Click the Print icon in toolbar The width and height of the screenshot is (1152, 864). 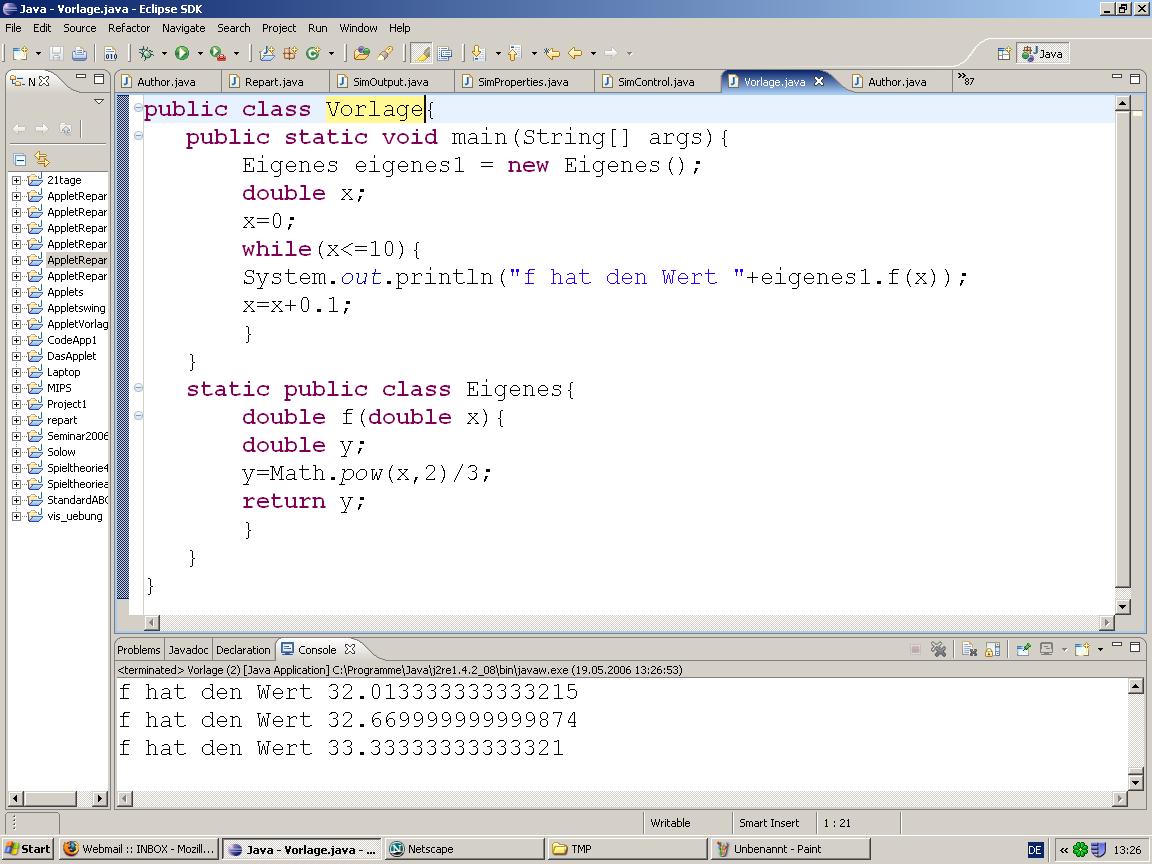tap(79, 53)
